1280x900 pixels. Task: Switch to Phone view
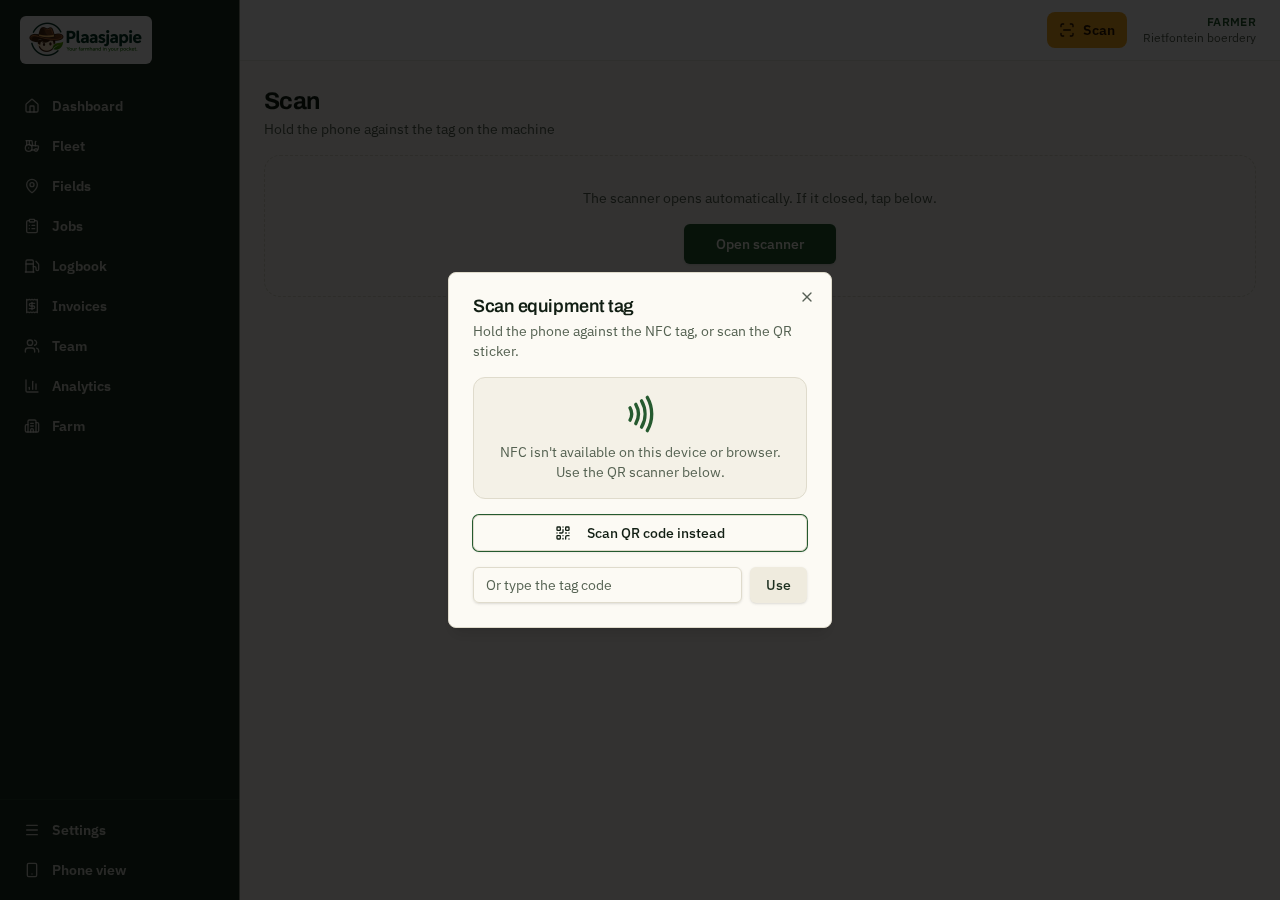point(120,870)
